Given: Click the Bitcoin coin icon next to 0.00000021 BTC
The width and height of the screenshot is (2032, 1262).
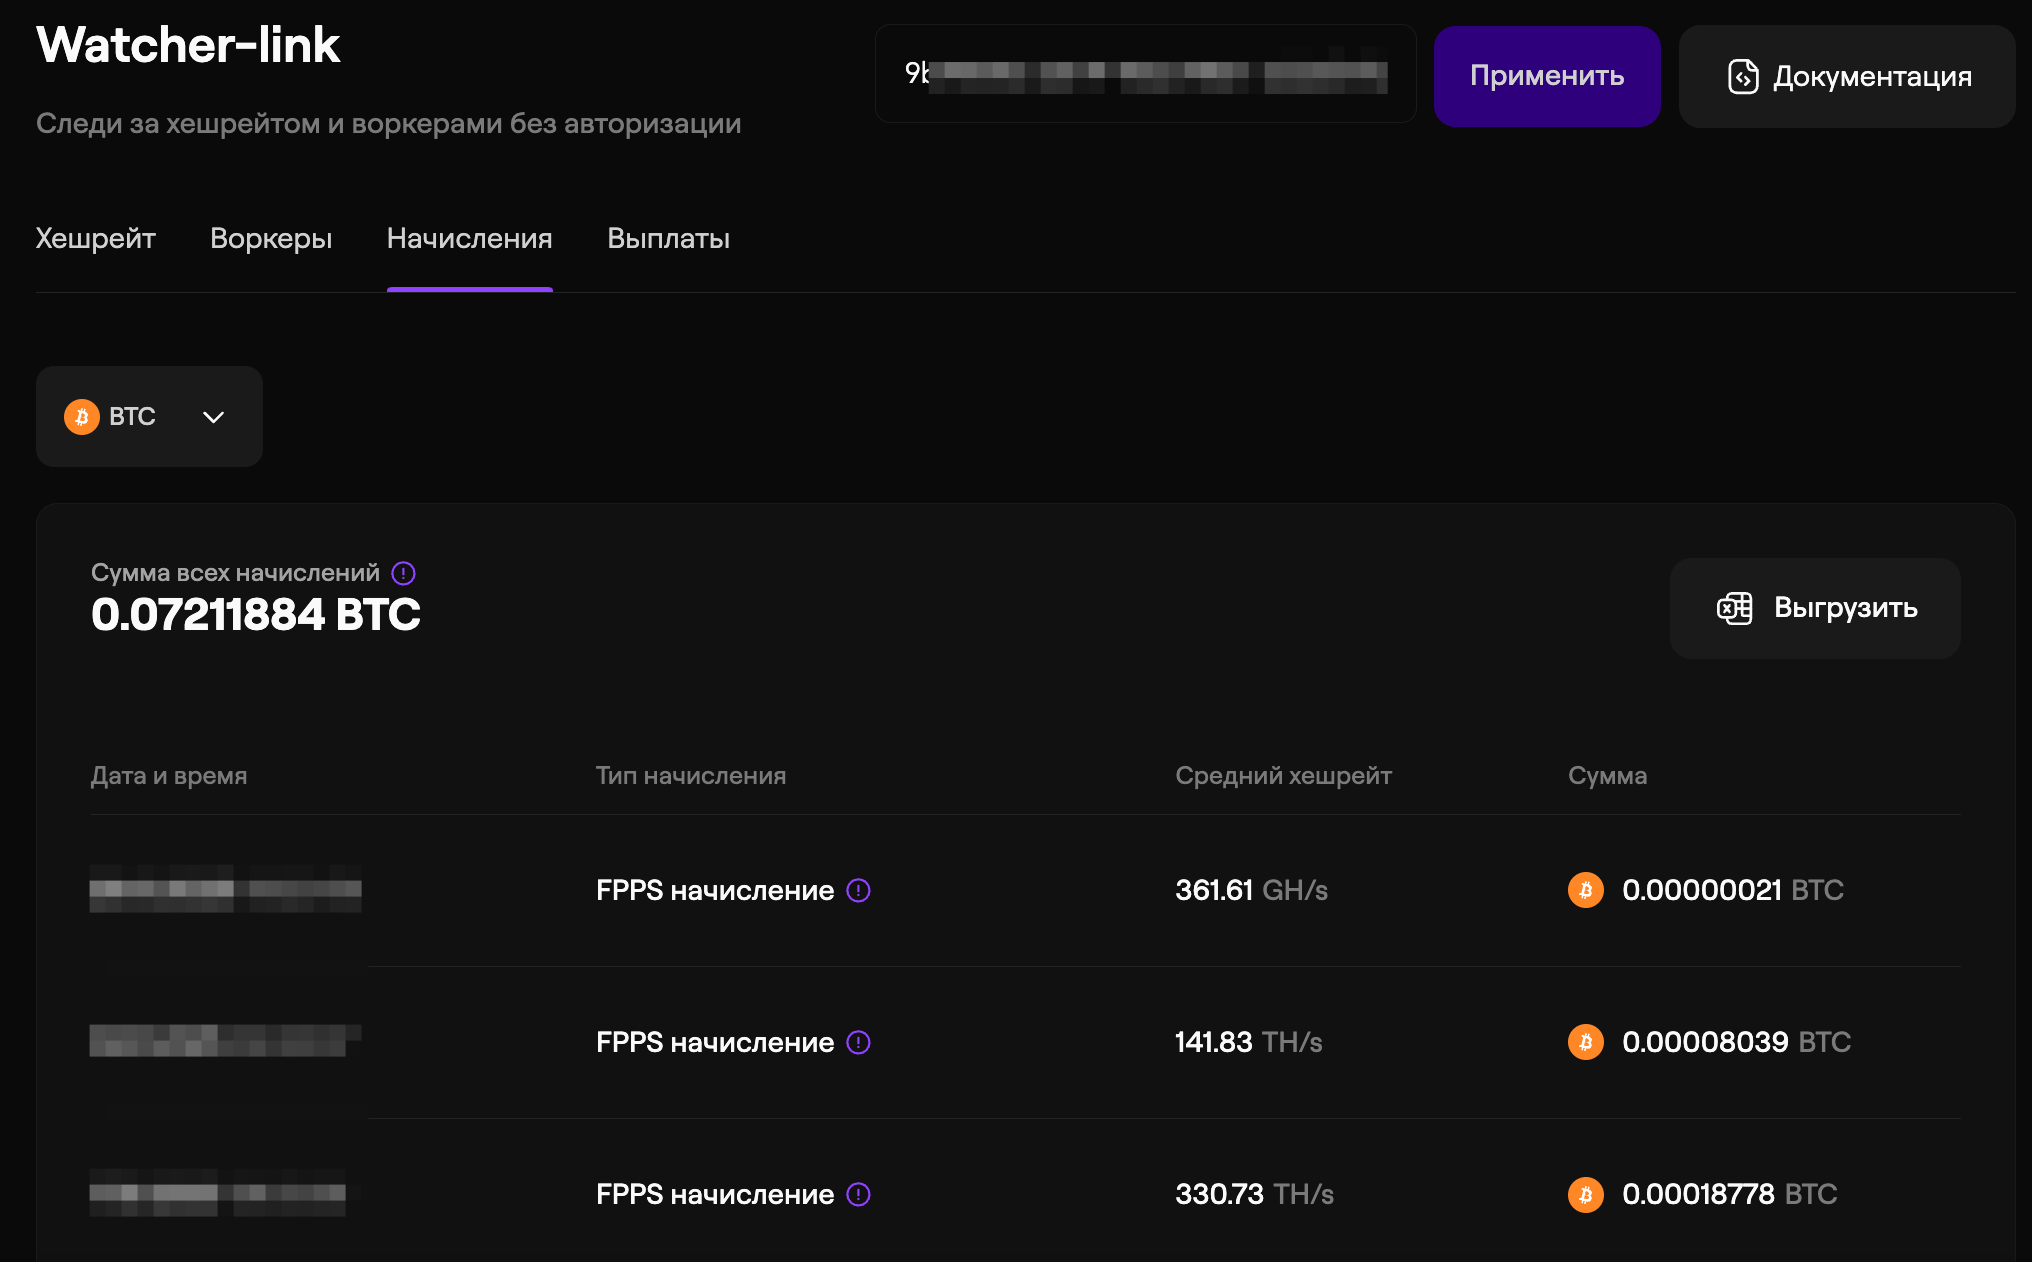Looking at the screenshot, I should tap(1585, 890).
